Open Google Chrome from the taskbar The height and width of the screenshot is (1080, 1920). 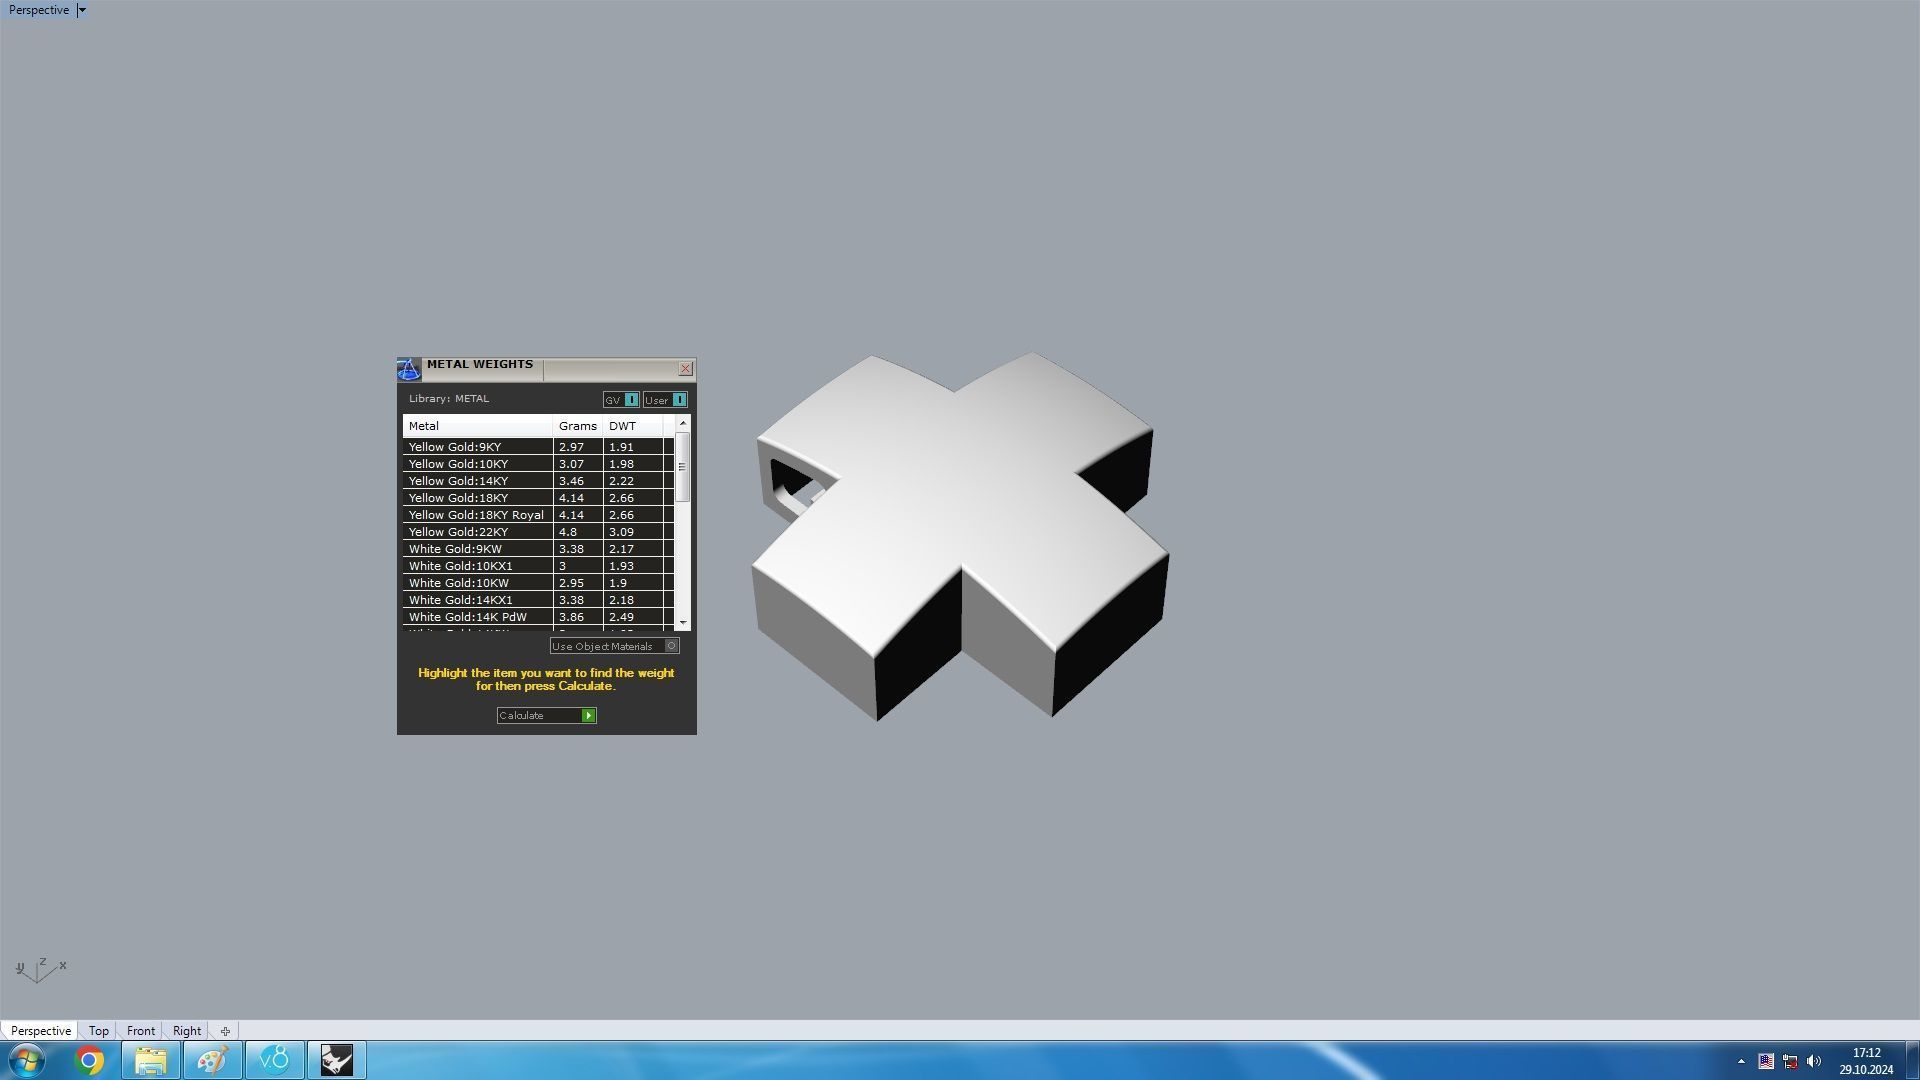coord(89,1060)
